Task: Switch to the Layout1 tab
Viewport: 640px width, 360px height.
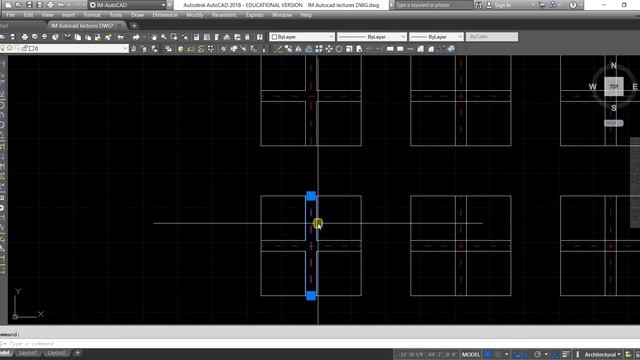Action: pos(28,353)
